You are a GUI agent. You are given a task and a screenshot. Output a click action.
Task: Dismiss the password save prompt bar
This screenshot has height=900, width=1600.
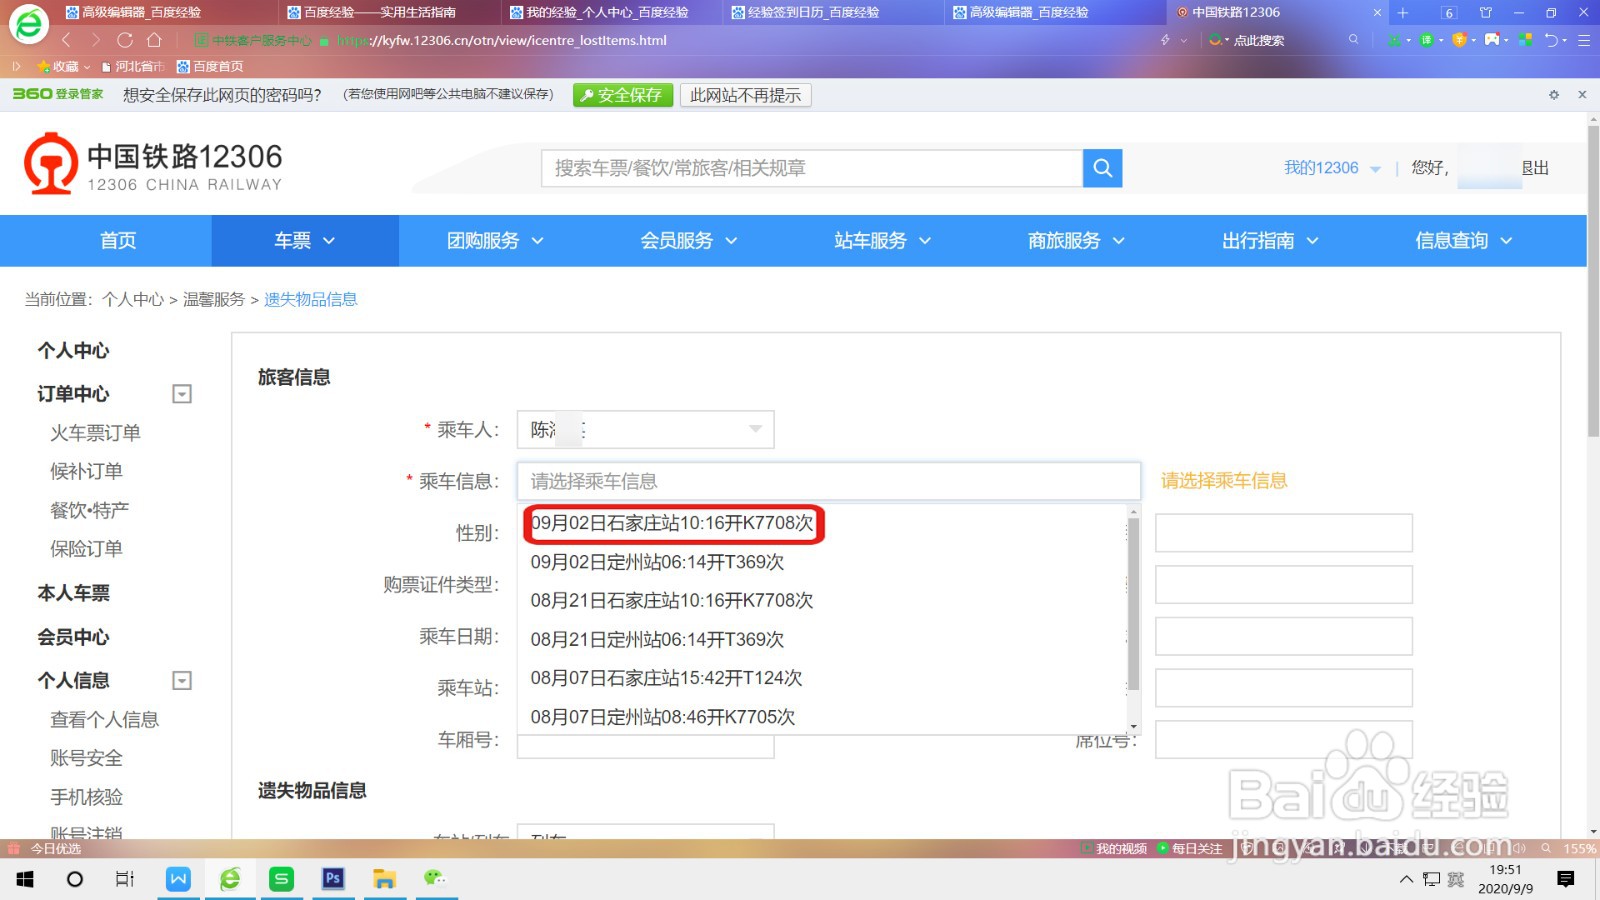coord(1582,95)
